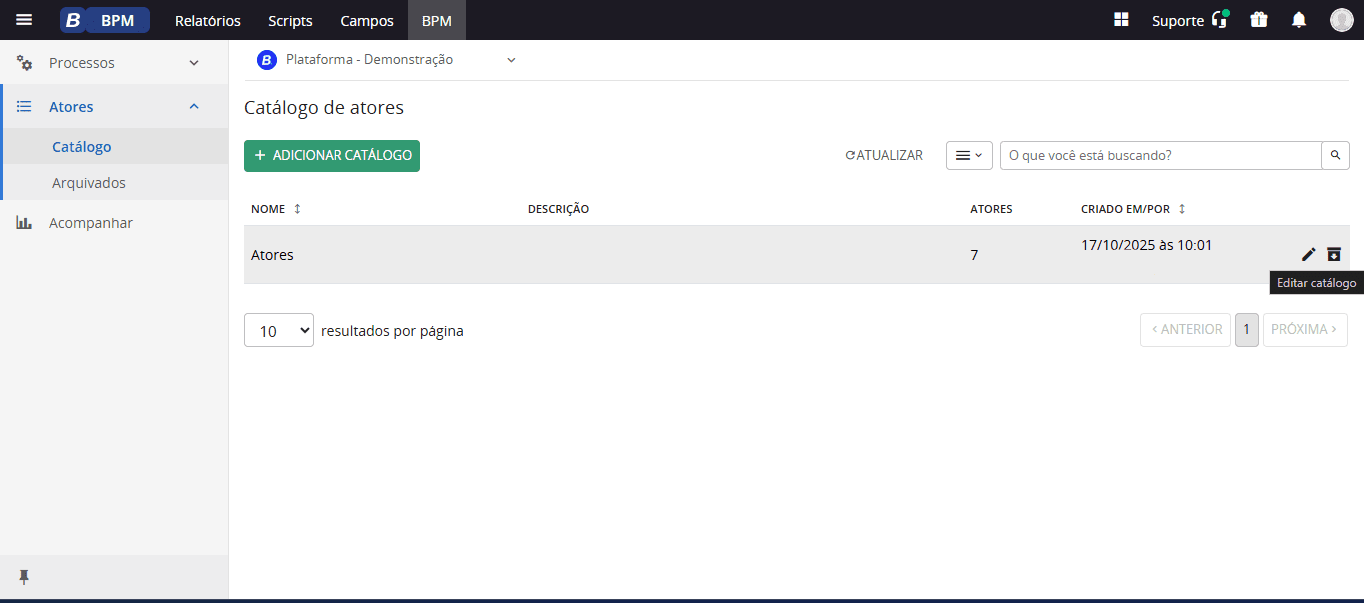
Task: Click the Catálogo de atores heading
Action: pyautogui.click(x=324, y=107)
